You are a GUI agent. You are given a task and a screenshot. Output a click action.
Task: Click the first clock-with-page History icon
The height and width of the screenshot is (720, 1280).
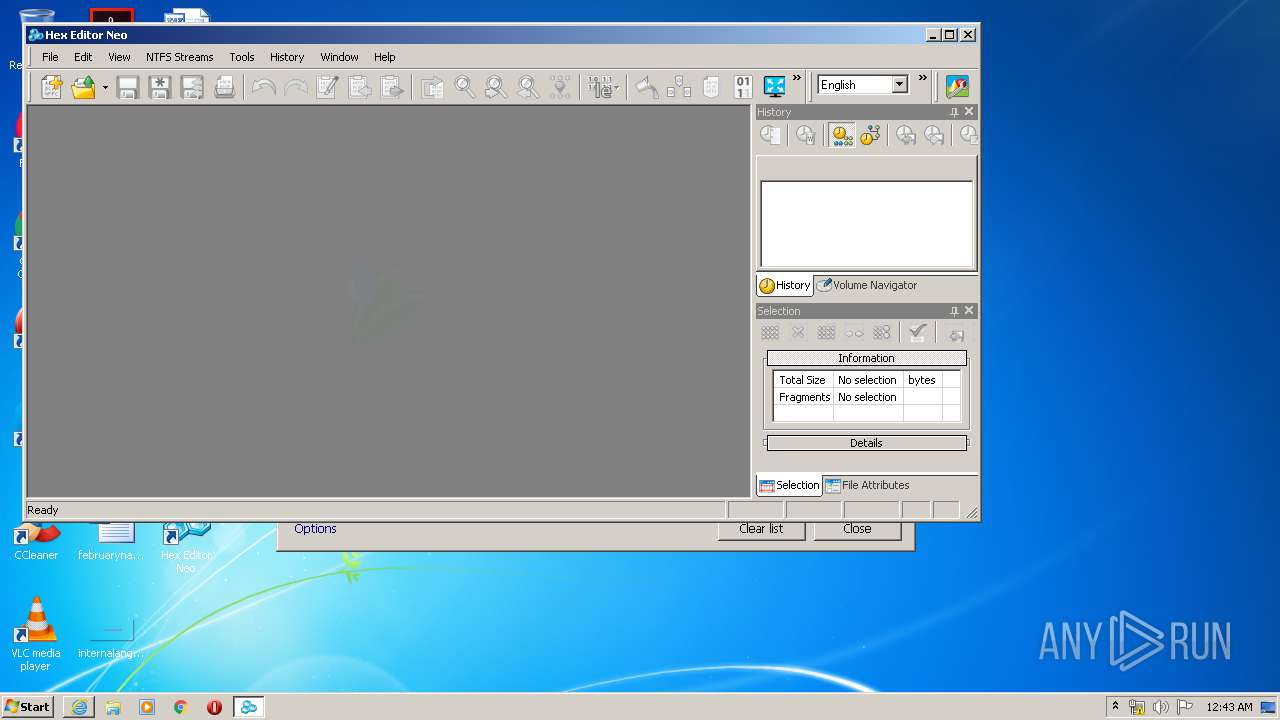[770, 135]
